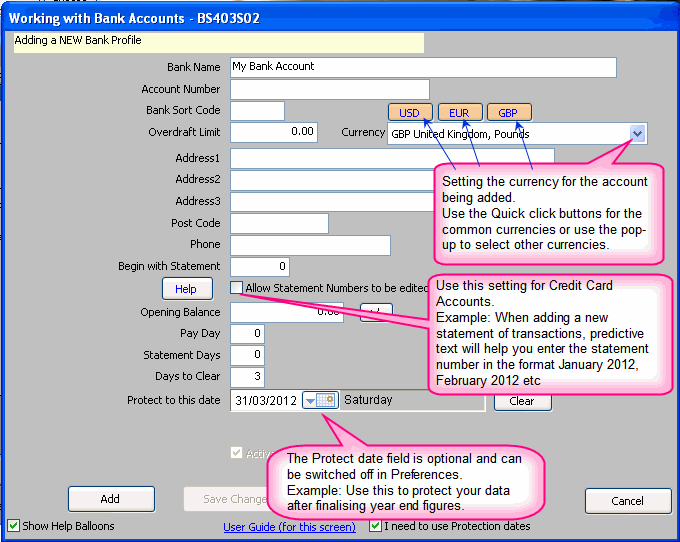Click the Overdraft Limit amount field
680x542 pixels.
(x=274, y=132)
